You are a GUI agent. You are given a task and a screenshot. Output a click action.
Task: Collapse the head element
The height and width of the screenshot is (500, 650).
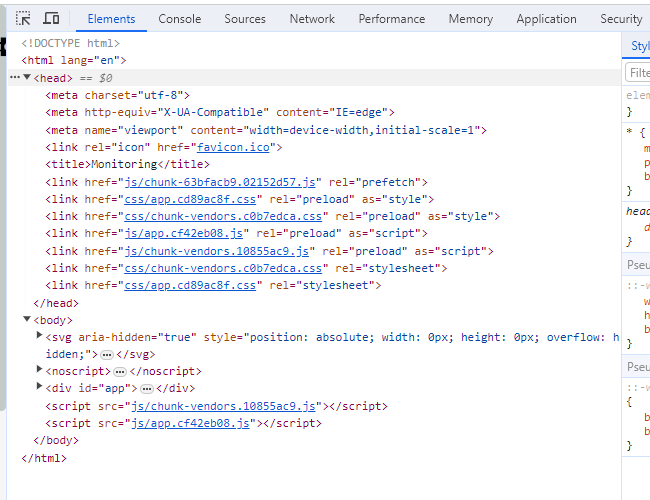coord(27,77)
